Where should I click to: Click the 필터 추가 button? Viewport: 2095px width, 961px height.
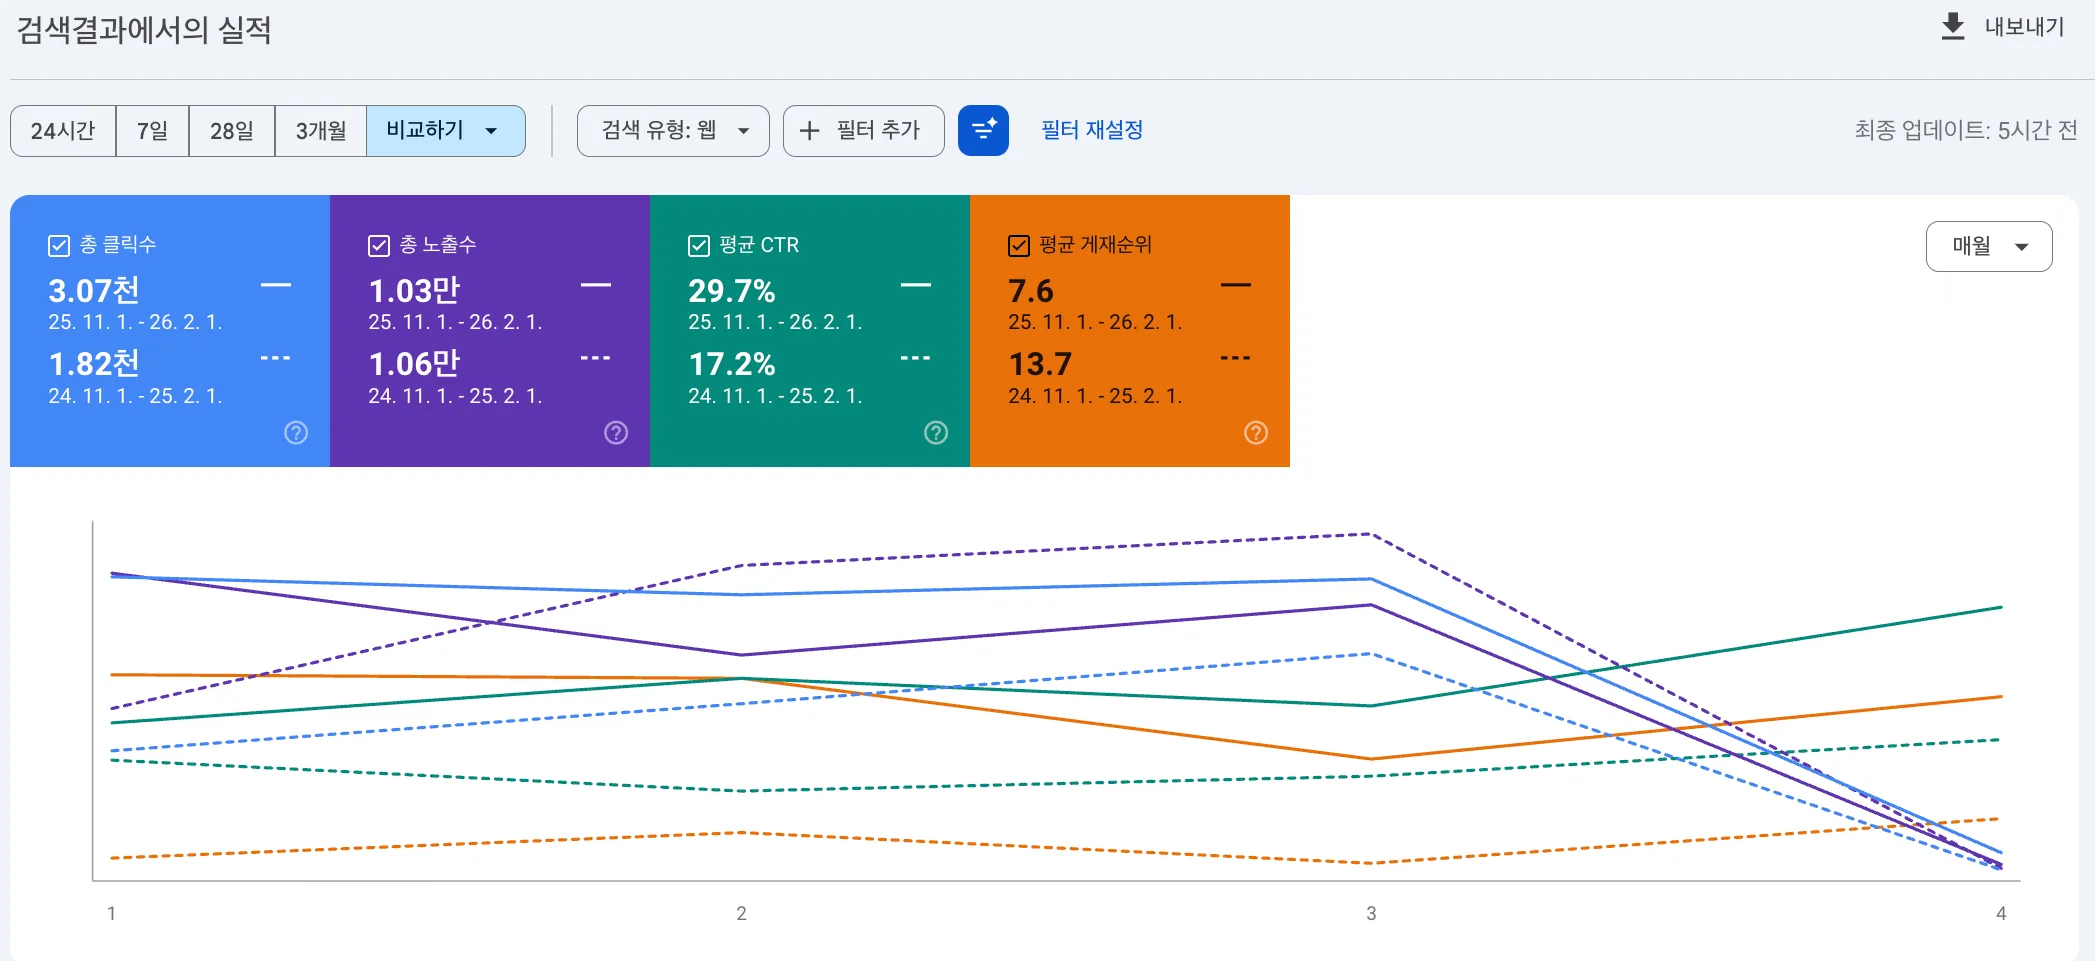pos(863,130)
